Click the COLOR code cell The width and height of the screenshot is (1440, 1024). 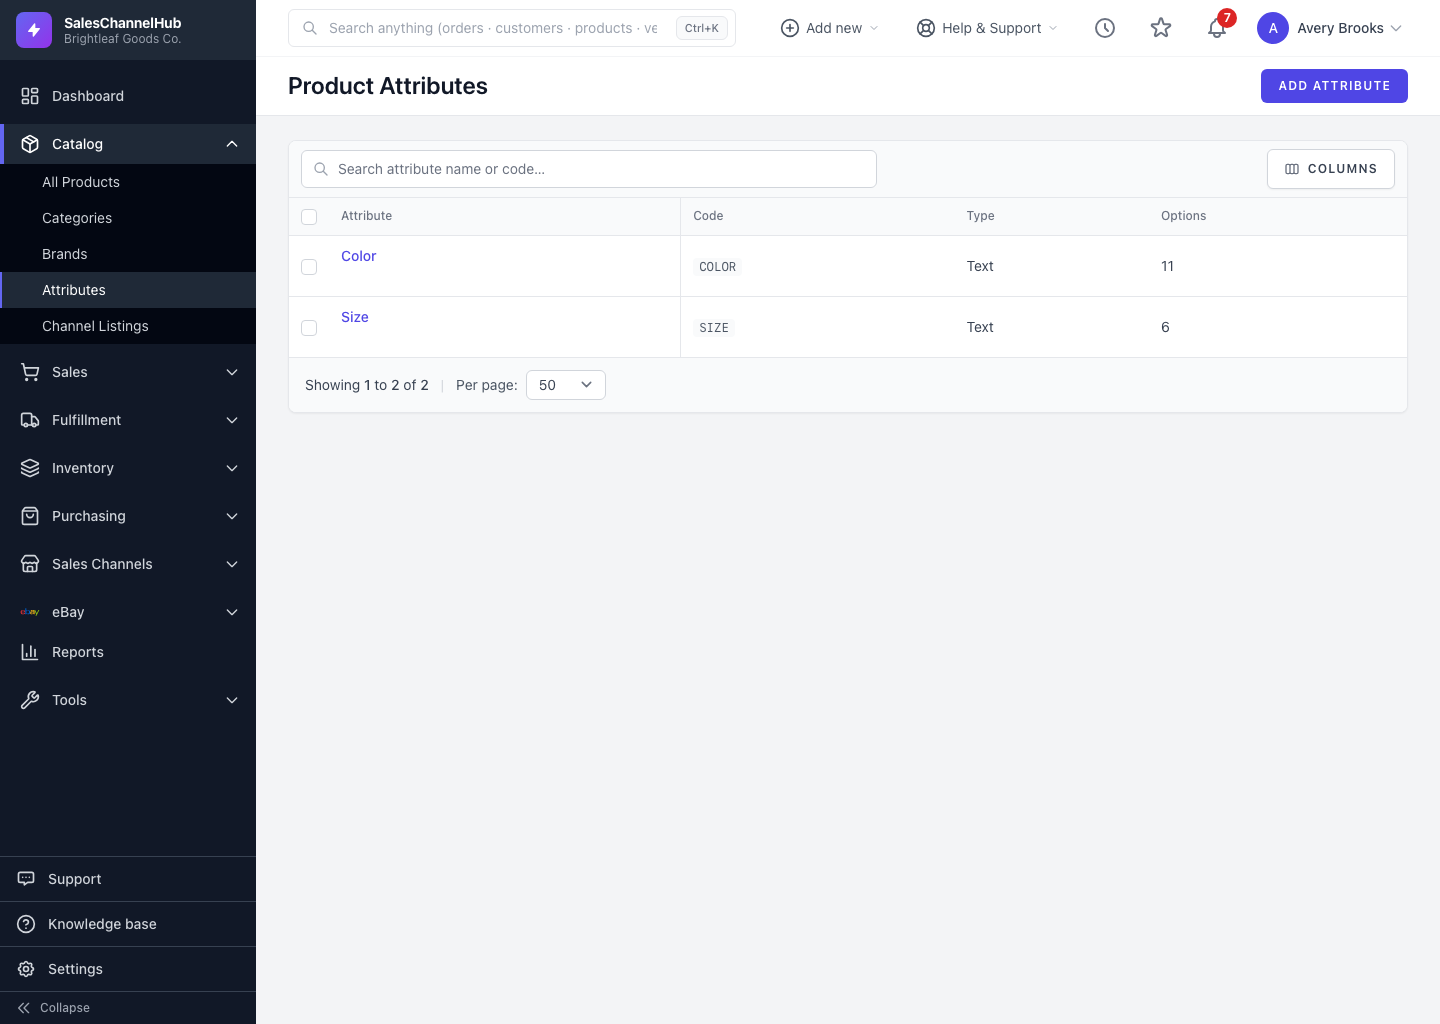pos(717,267)
